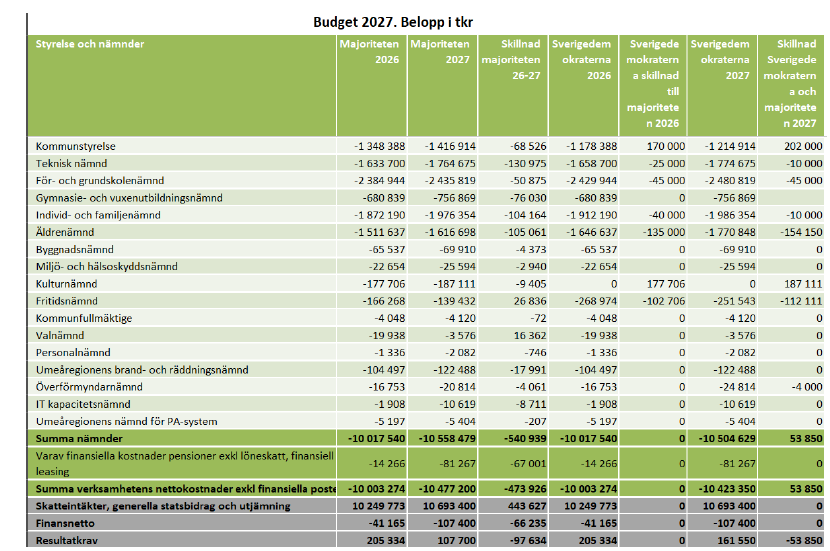Select Äldrenämnd value -154 150
The width and height of the screenshot is (830, 551).
(801, 232)
